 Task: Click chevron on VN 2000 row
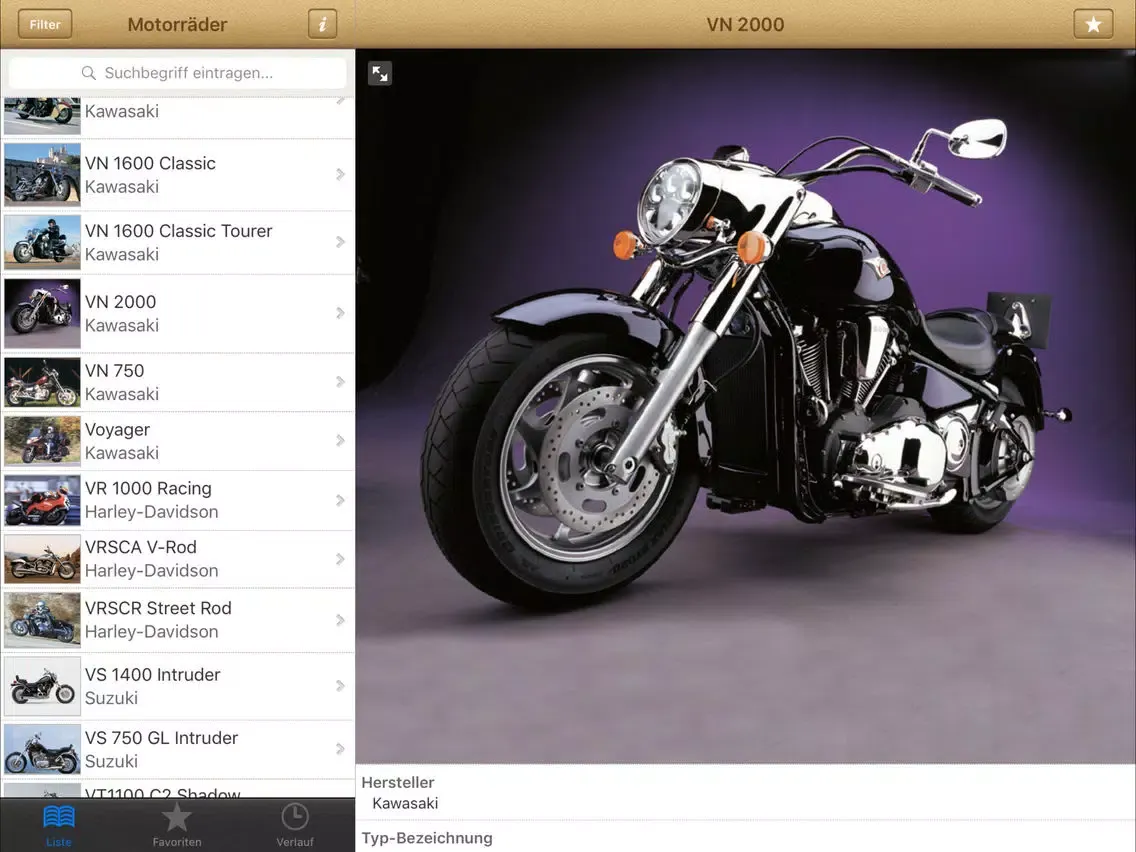[x=341, y=313]
